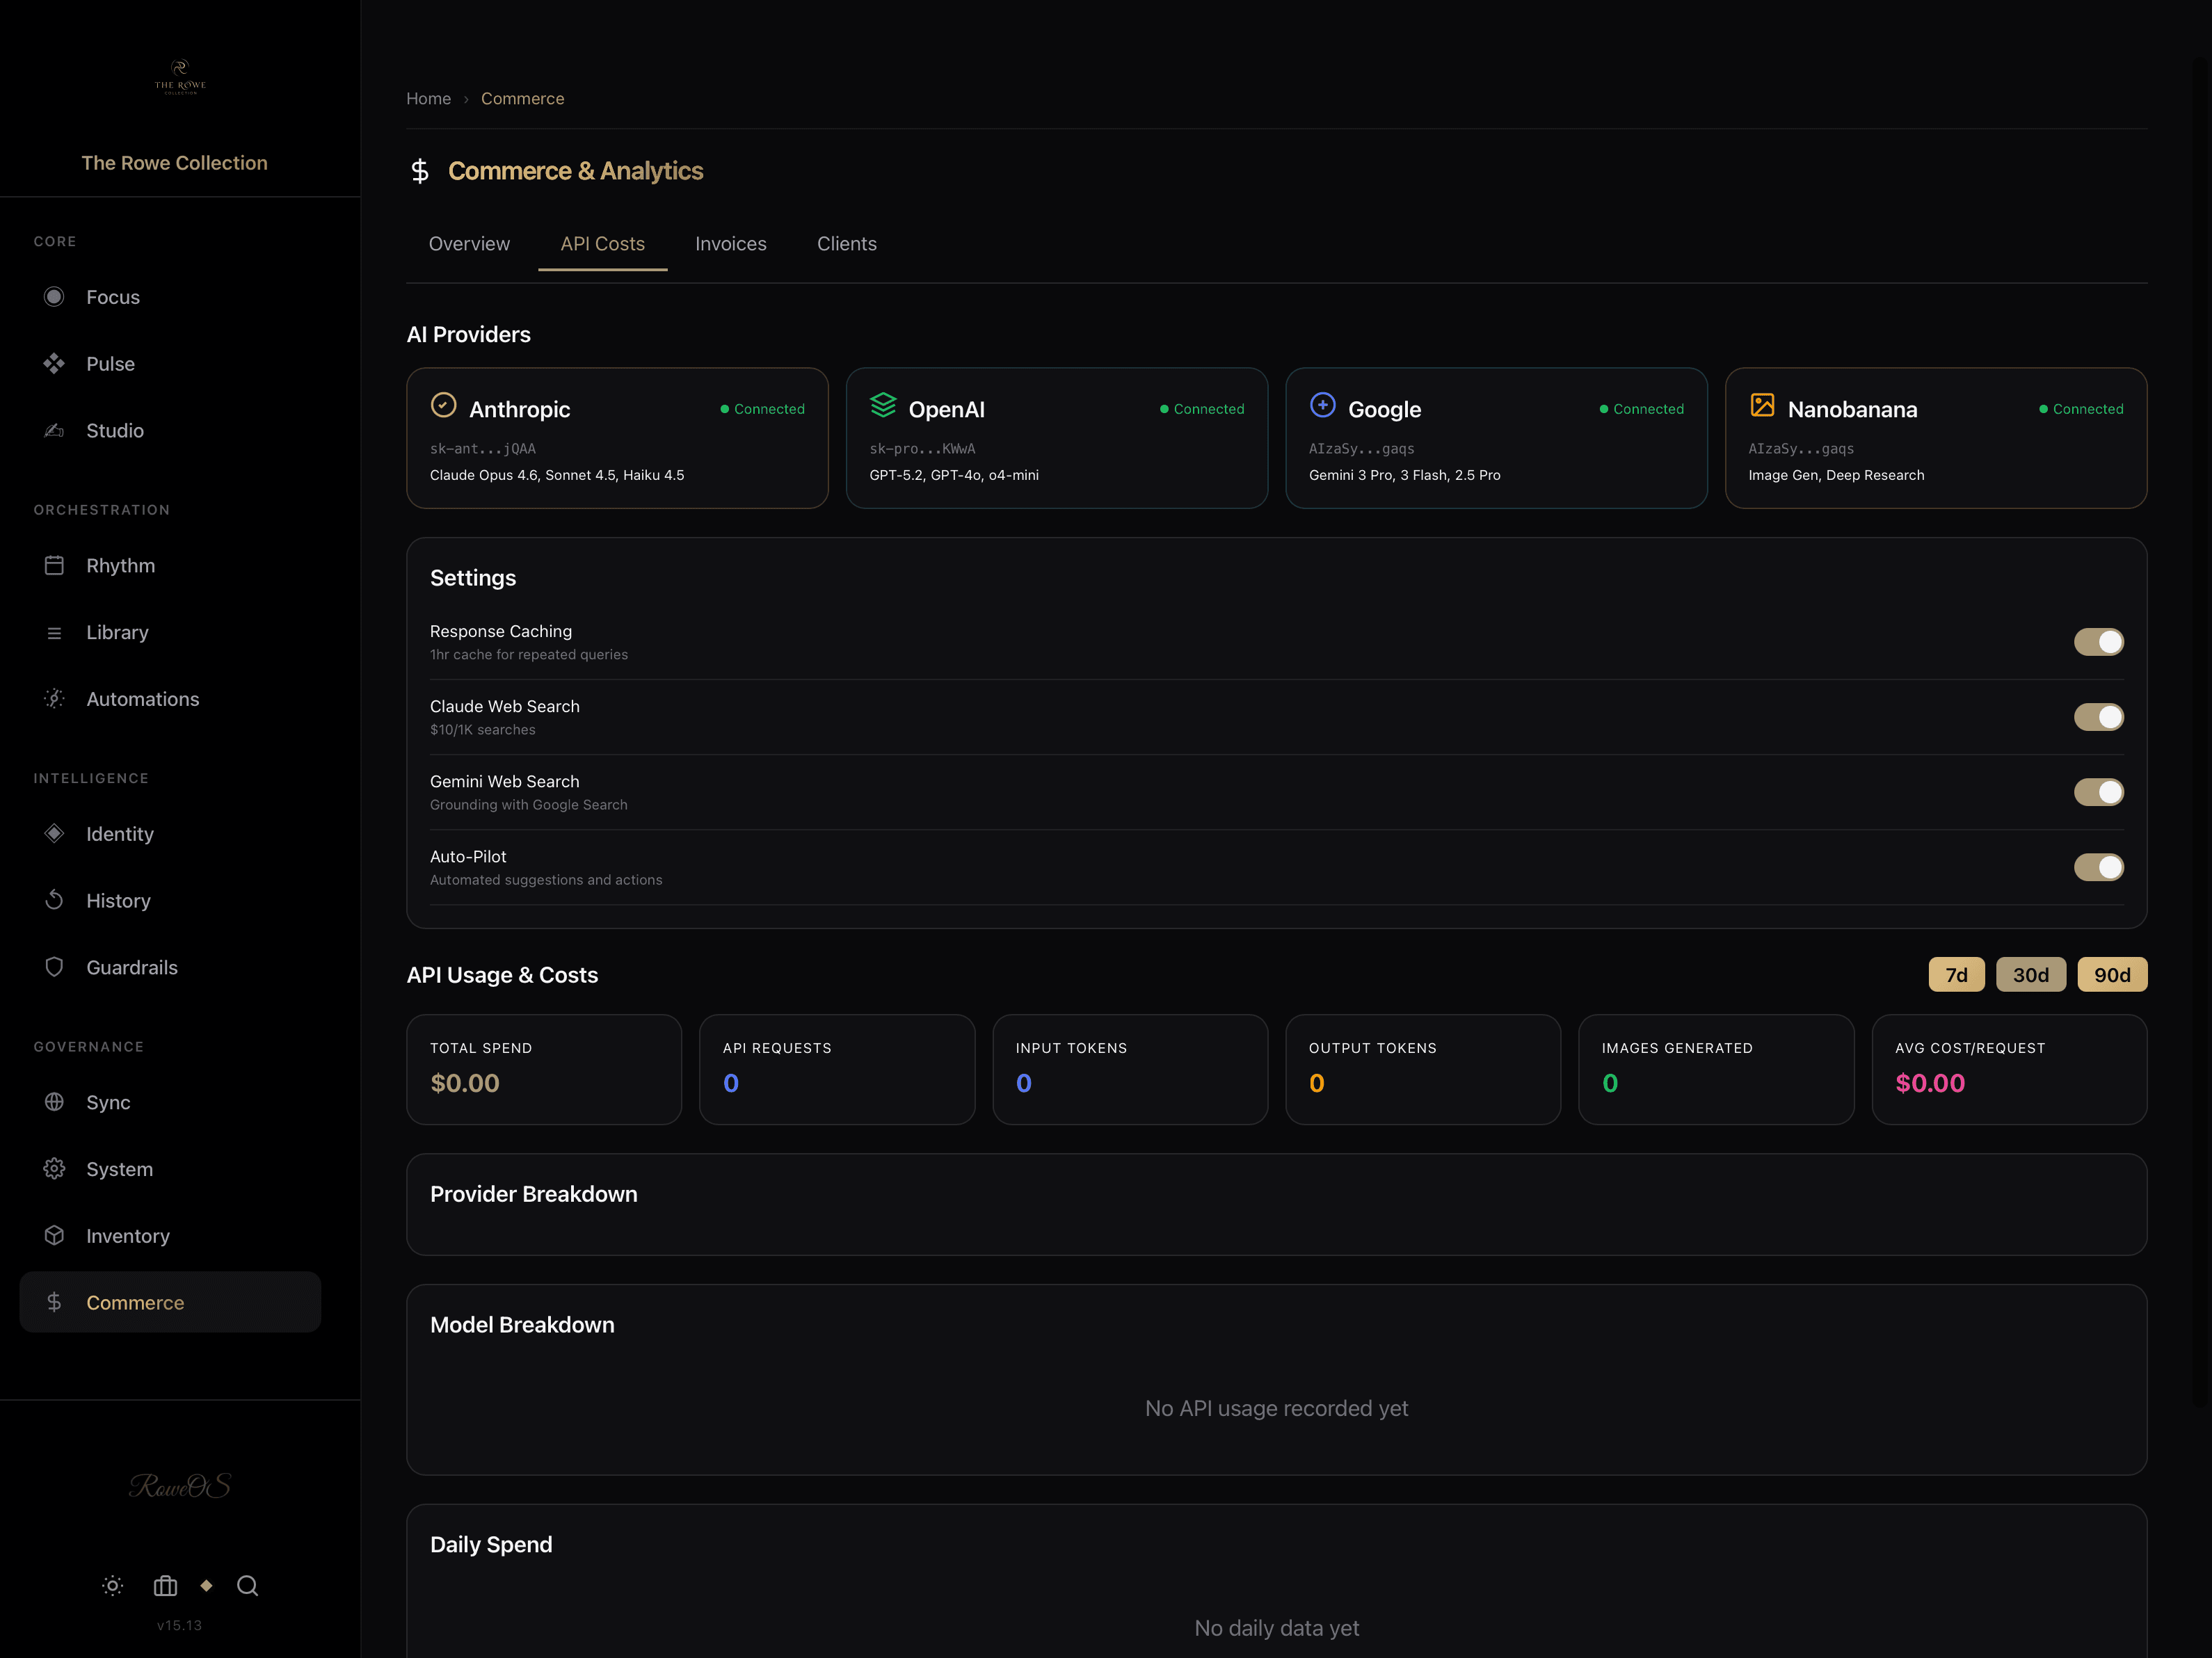Click the light mode sun icon
The width and height of the screenshot is (2212, 1658).
tap(112, 1586)
